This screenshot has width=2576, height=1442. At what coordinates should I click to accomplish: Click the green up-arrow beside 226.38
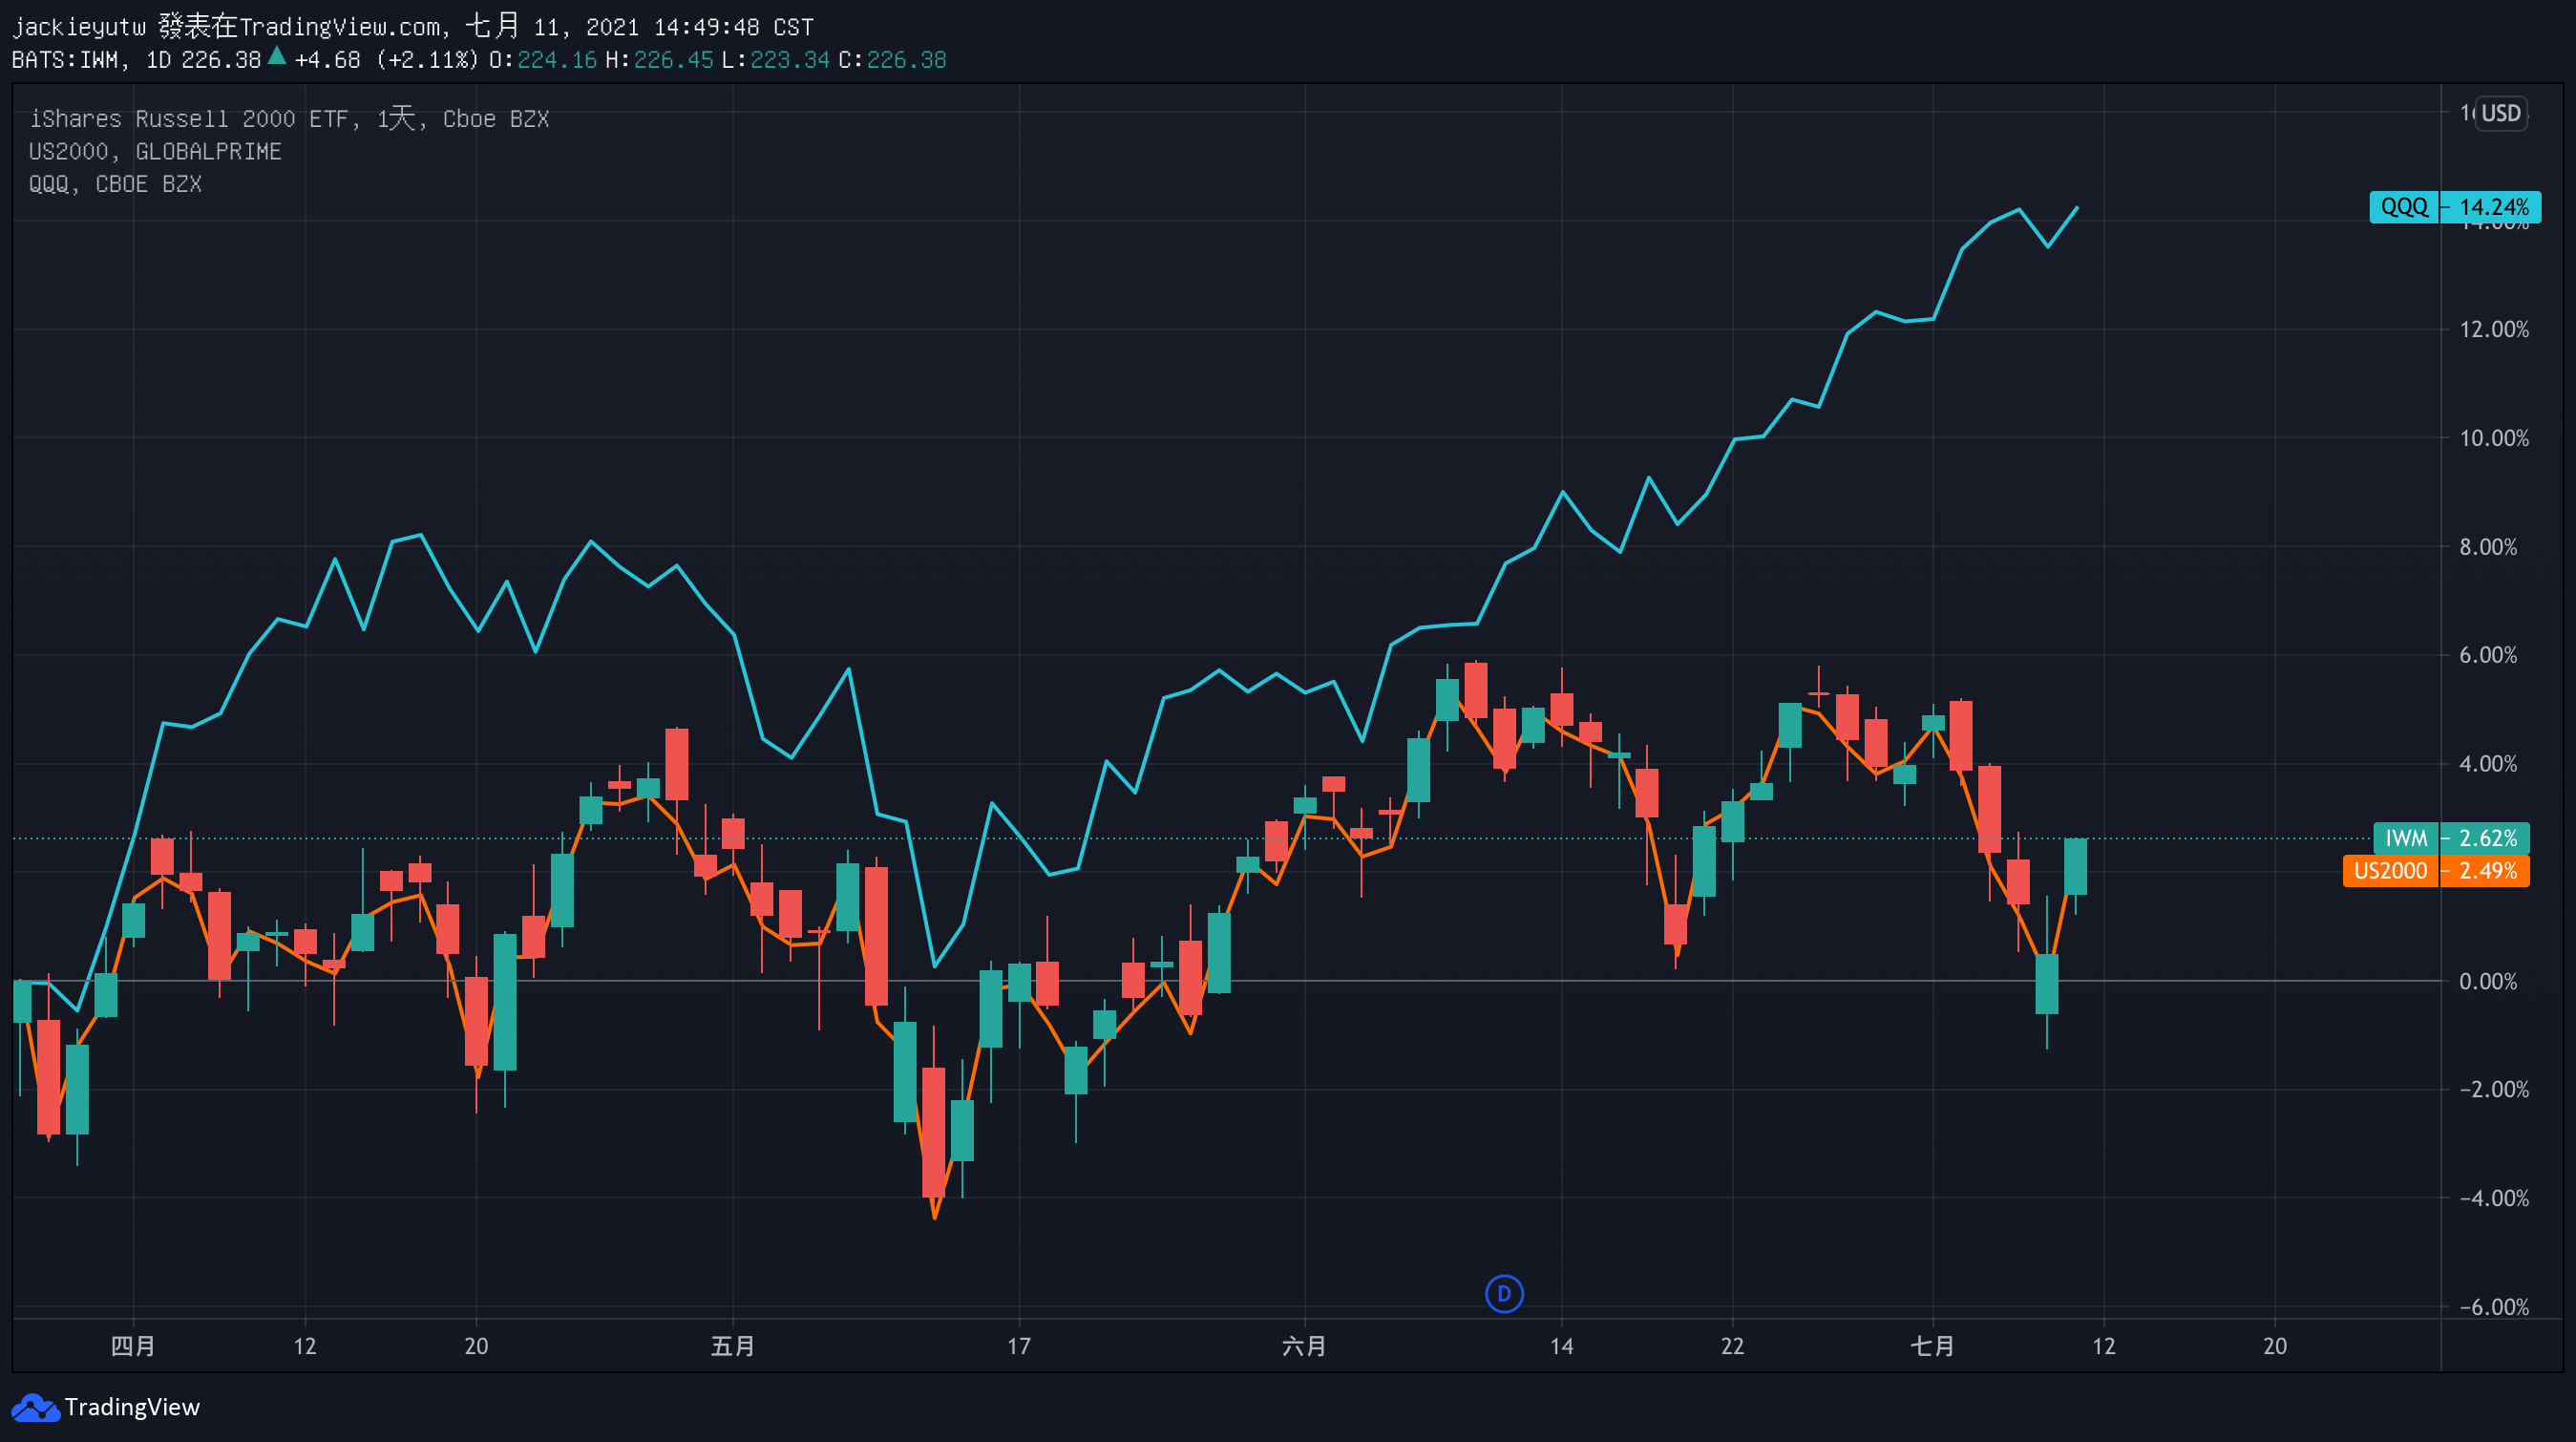tap(277, 58)
